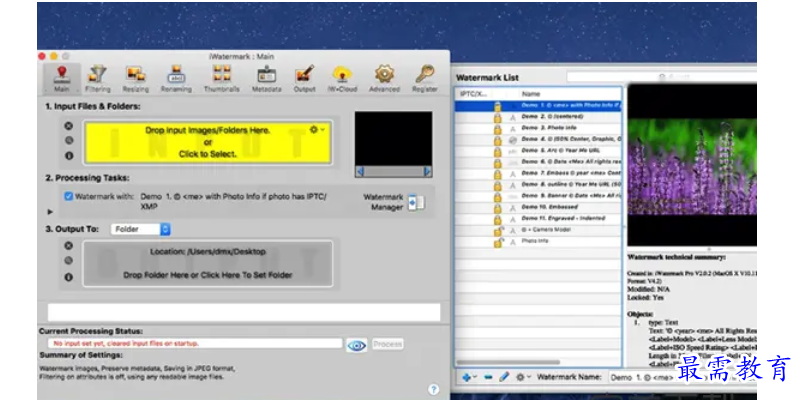
Task: Click the lock icon on Demo 2 row
Action: coord(497,118)
